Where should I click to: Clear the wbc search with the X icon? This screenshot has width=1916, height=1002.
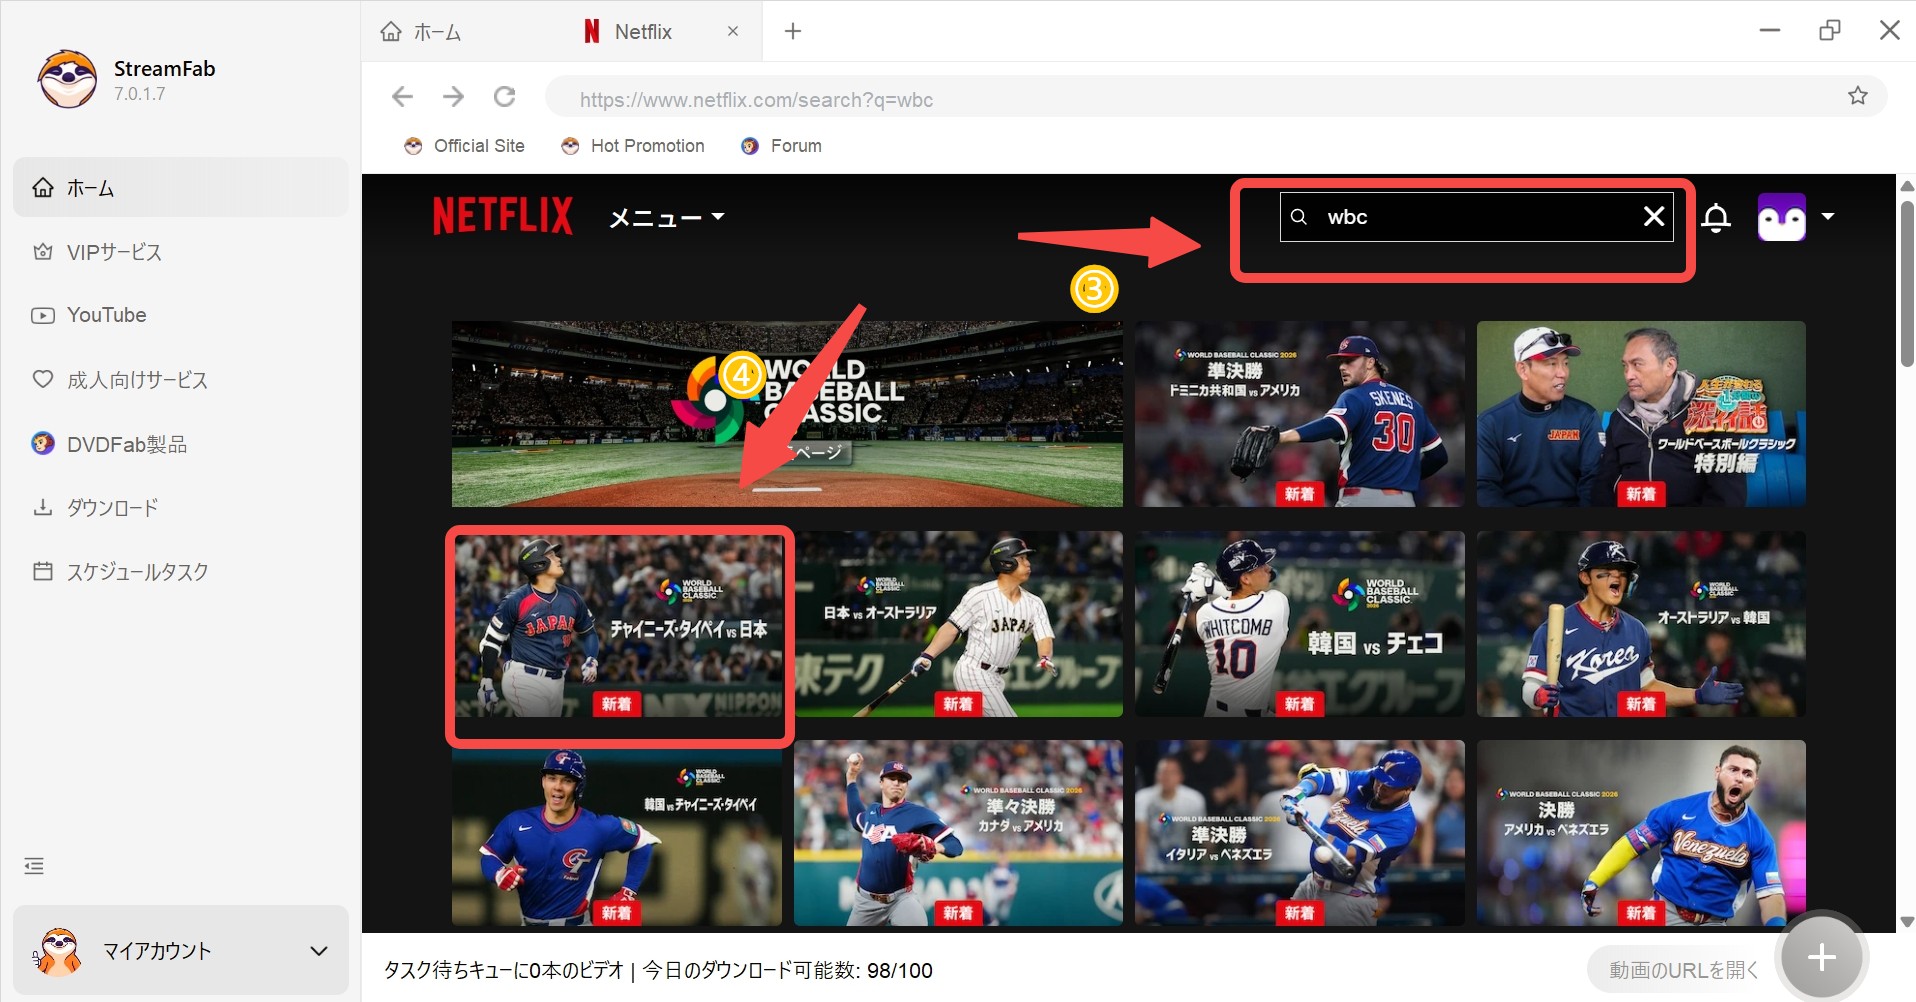pyautogui.click(x=1655, y=216)
